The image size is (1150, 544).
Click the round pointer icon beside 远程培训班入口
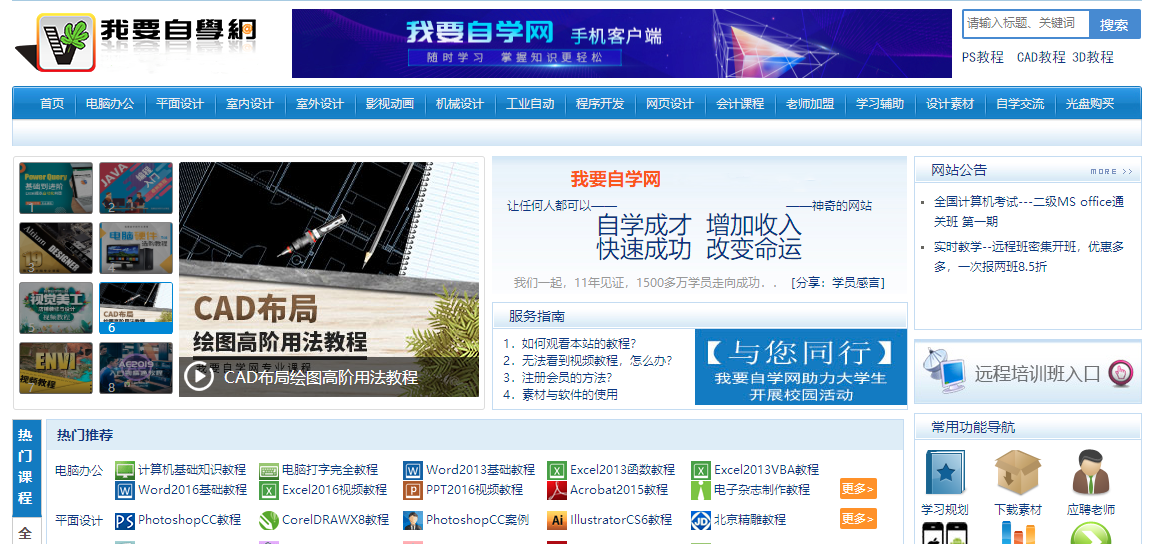pyautogui.click(x=1121, y=372)
